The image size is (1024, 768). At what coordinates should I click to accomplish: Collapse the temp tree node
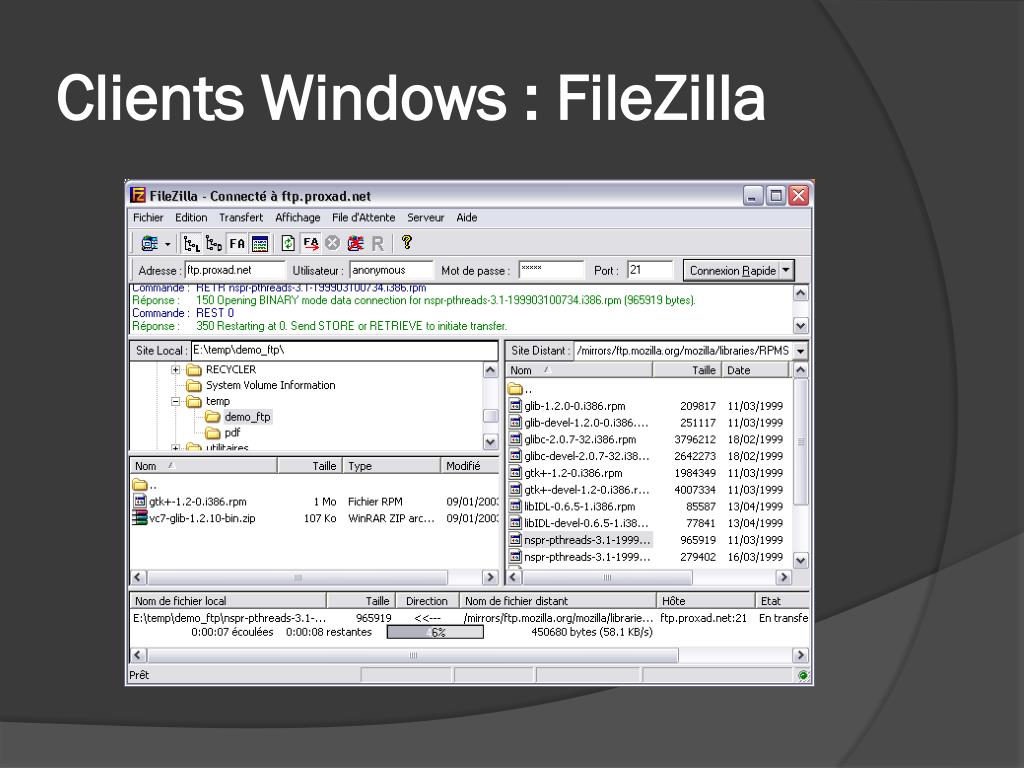tap(176, 401)
